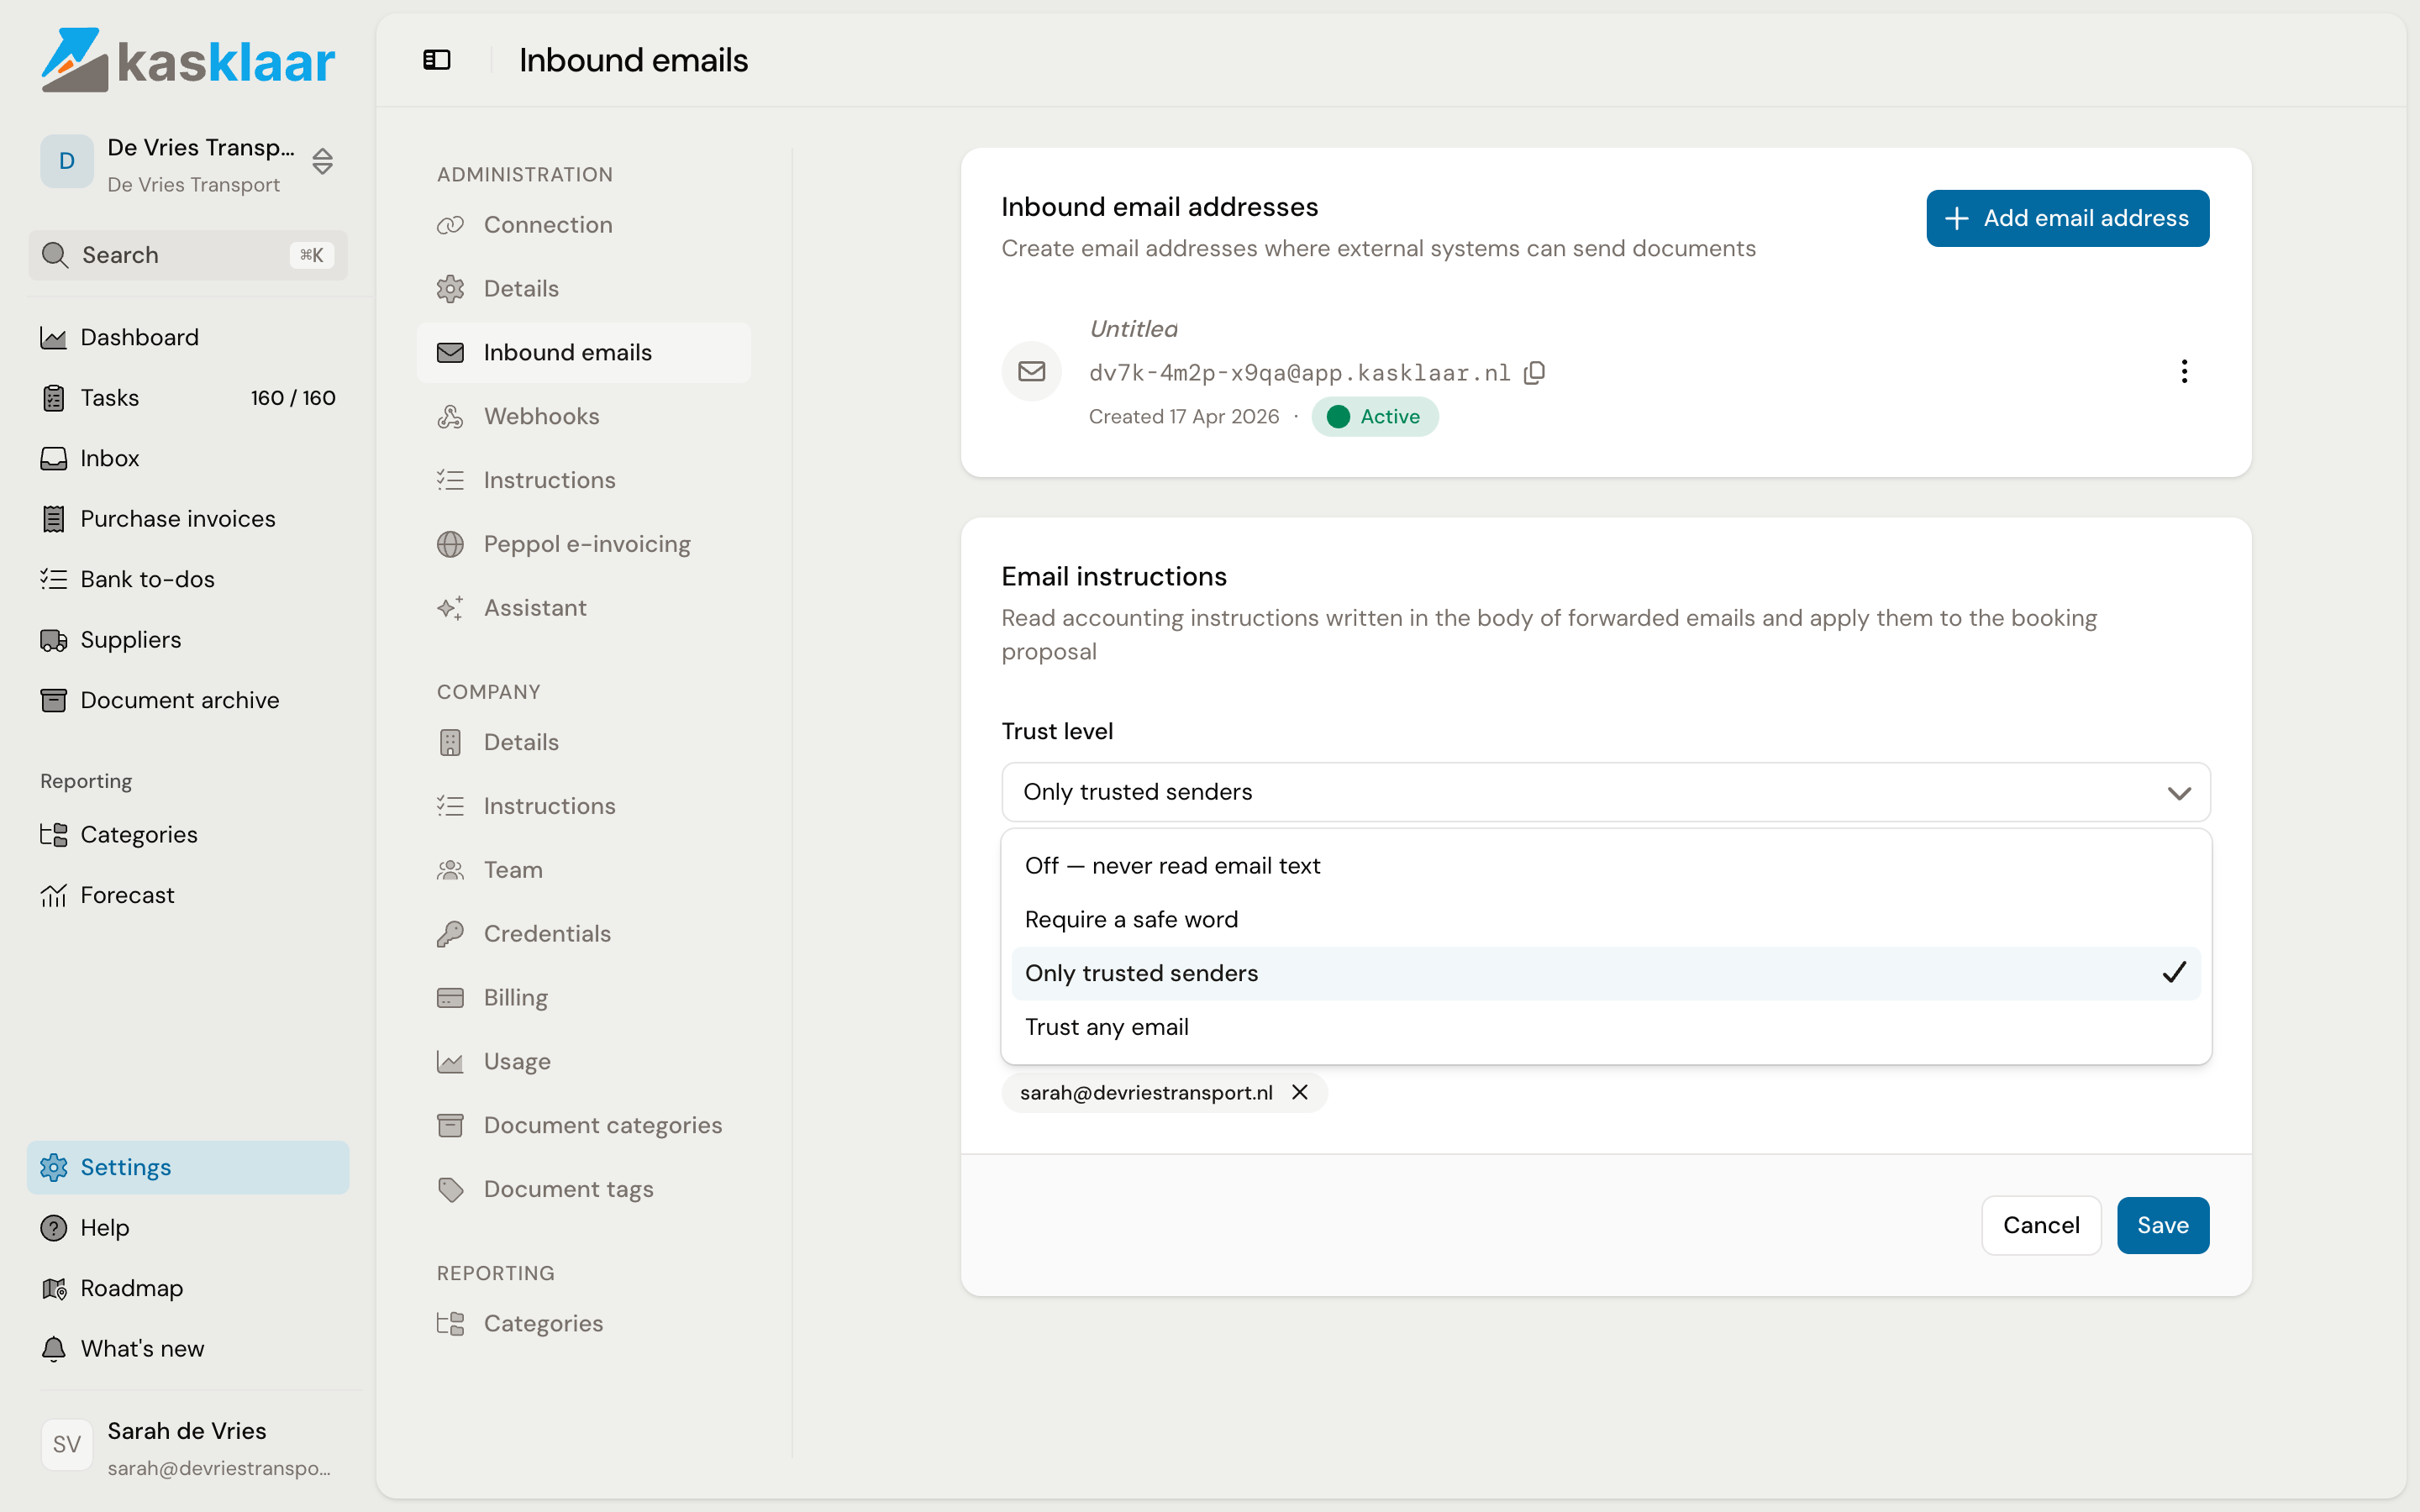Toggle the sidebar panel icon

pos(437,60)
